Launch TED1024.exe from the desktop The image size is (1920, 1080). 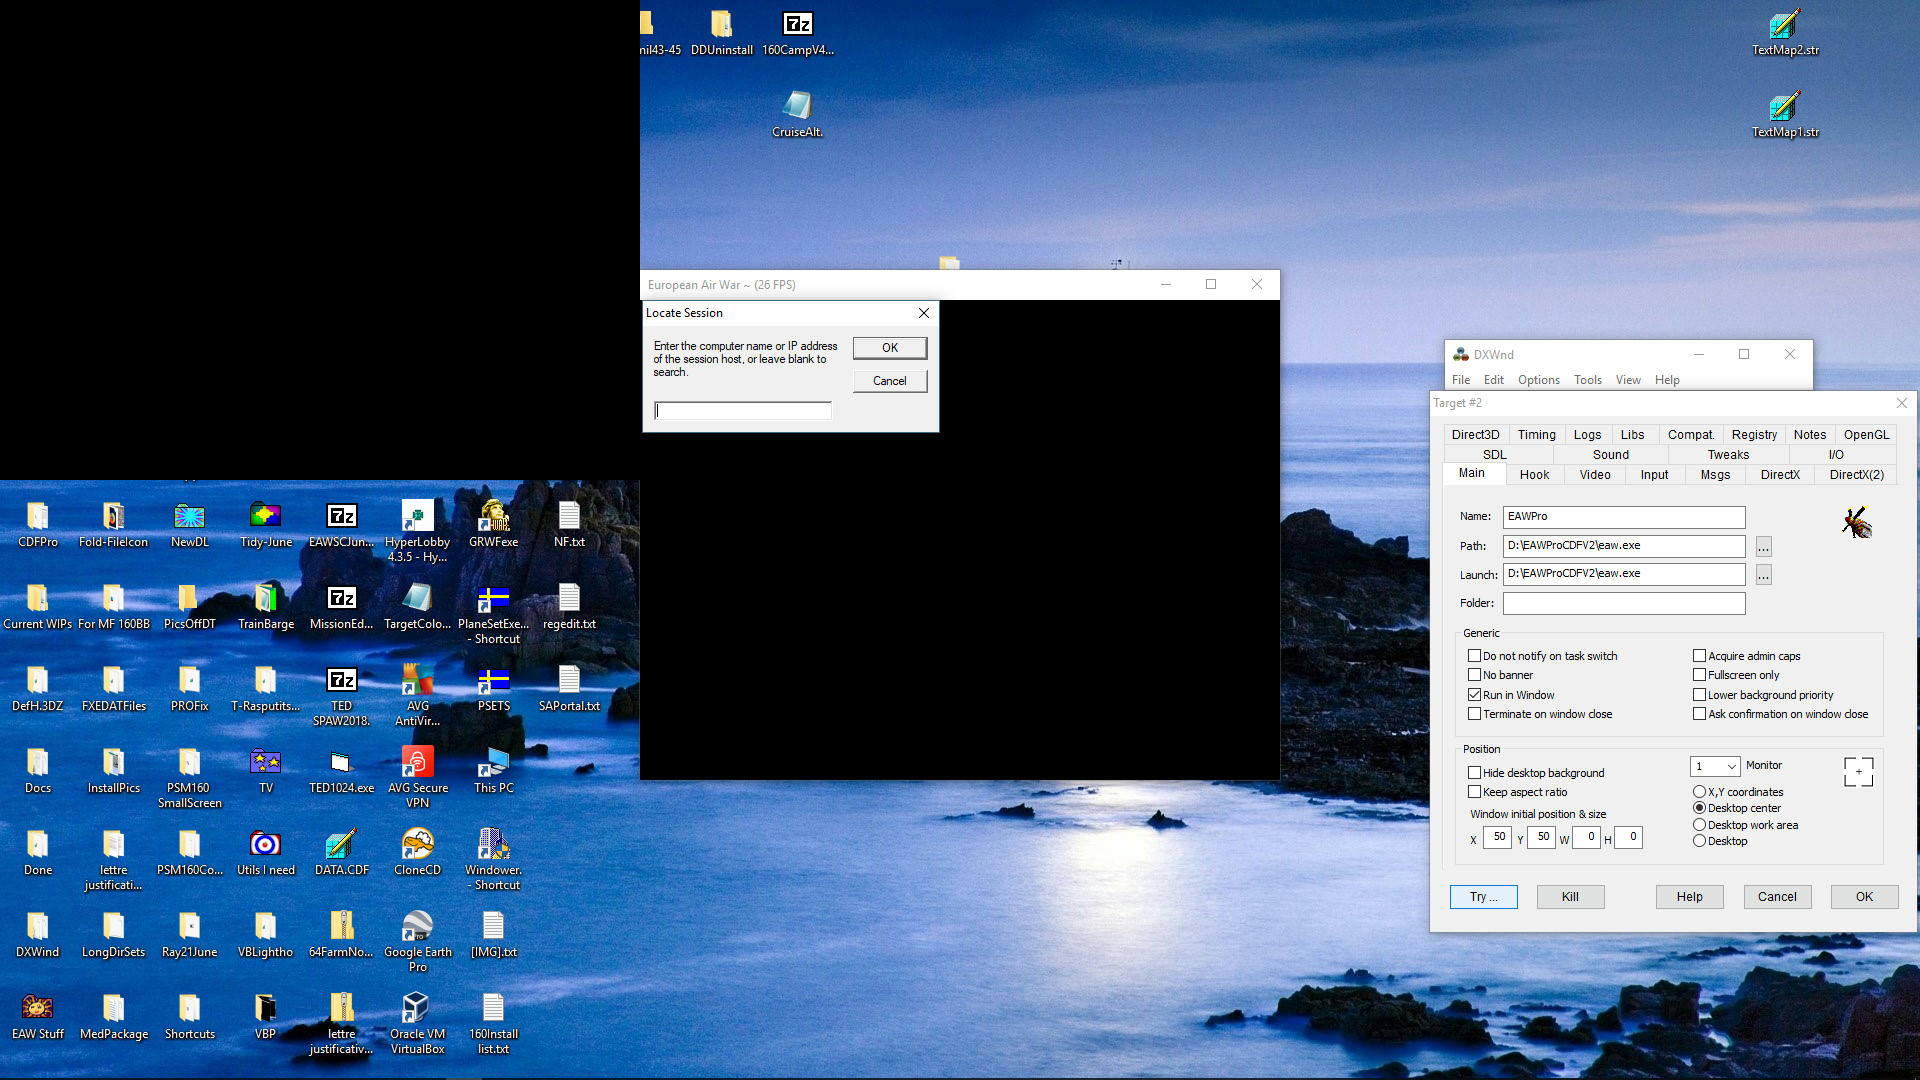coord(341,770)
